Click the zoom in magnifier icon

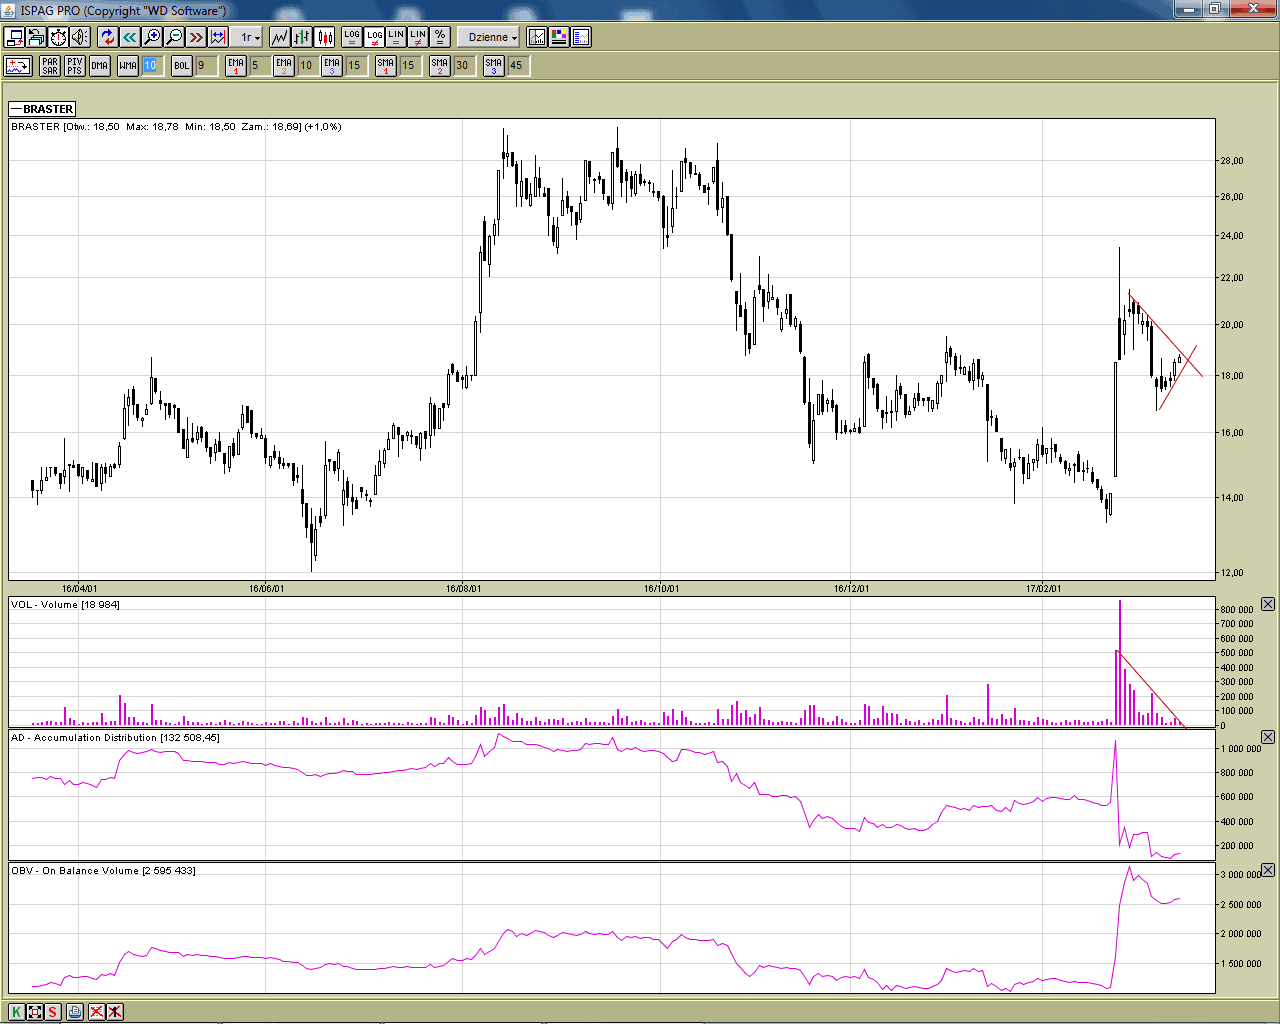click(x=152, y=37)
